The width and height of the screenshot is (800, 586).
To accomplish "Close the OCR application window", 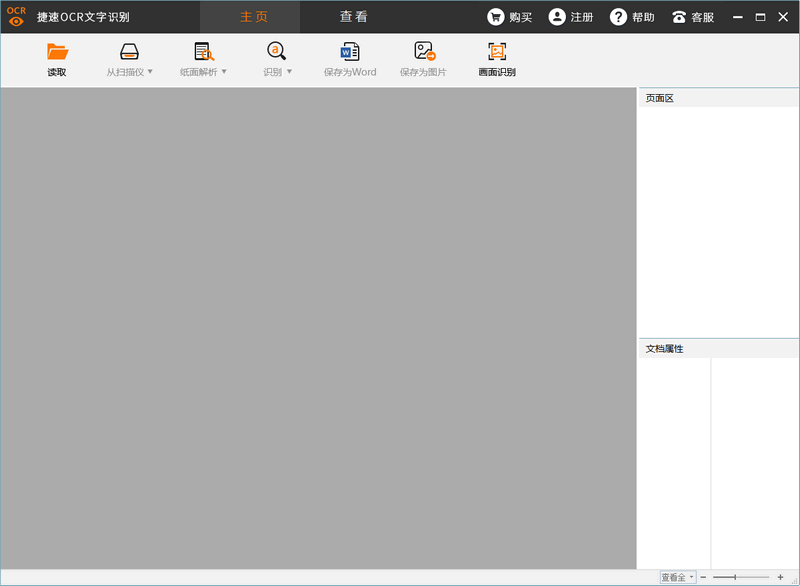I will (x=783, y=17).
